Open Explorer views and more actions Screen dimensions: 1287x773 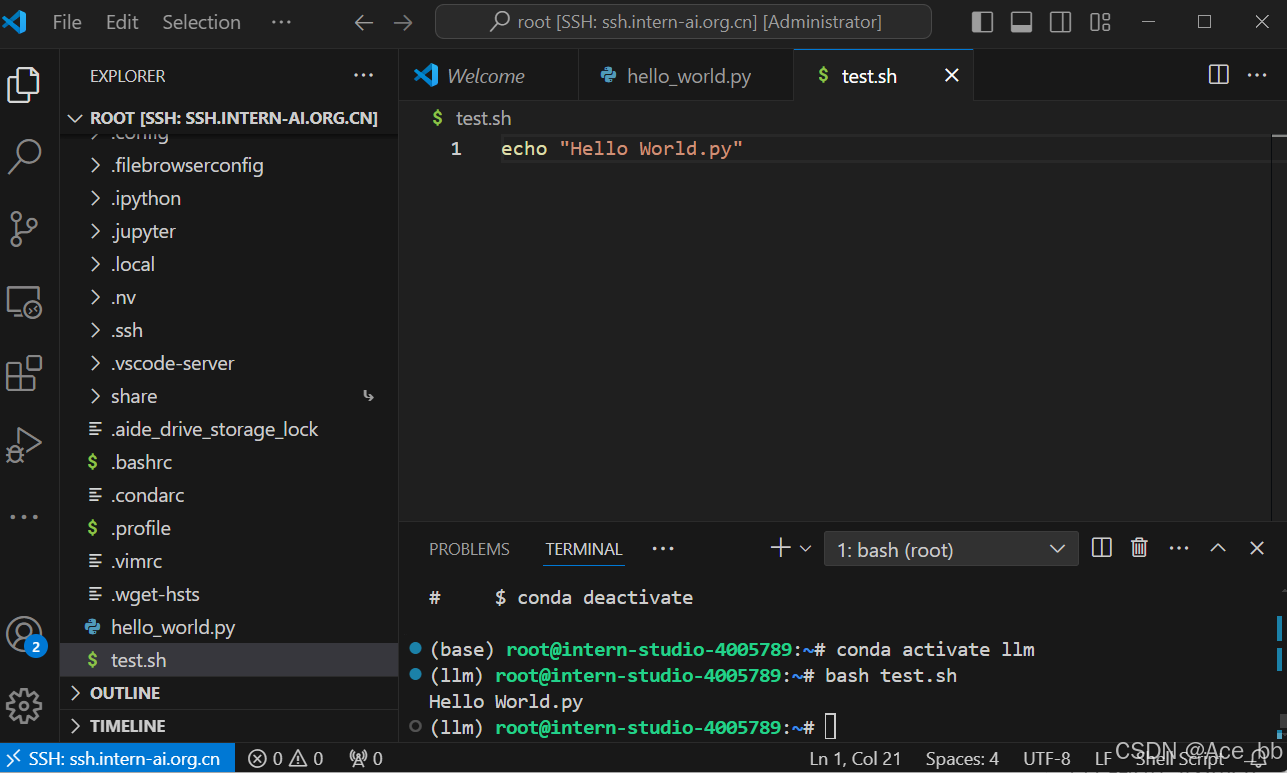(363, 75)
